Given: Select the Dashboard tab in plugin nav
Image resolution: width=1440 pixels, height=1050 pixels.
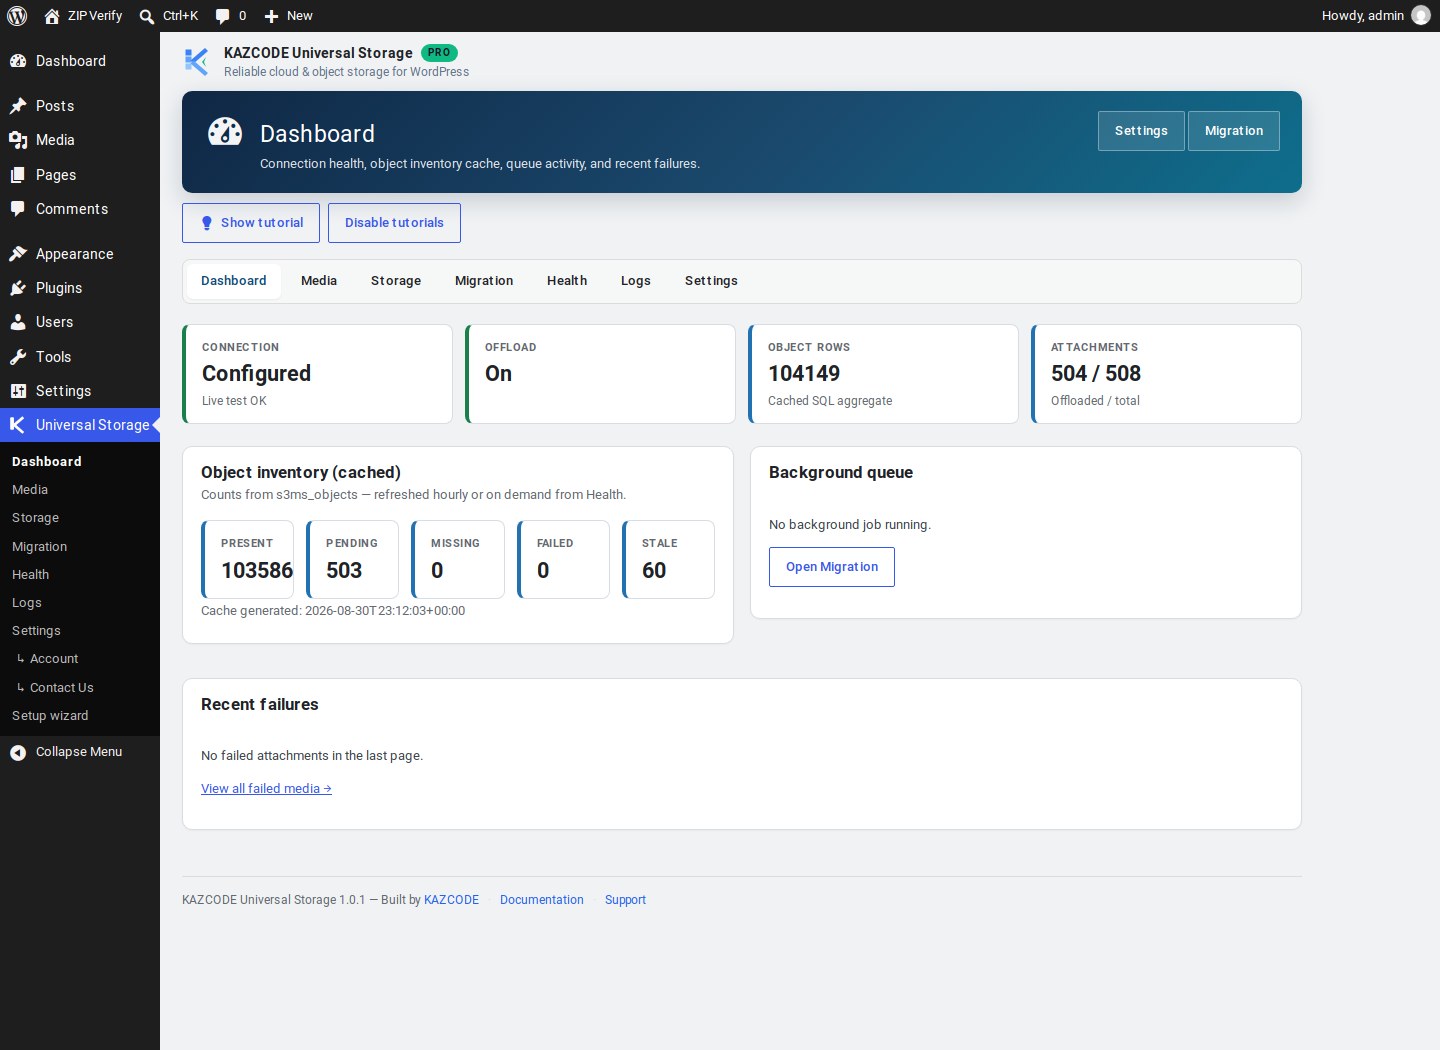Looking at the screenshot, I should coord(234,281).
